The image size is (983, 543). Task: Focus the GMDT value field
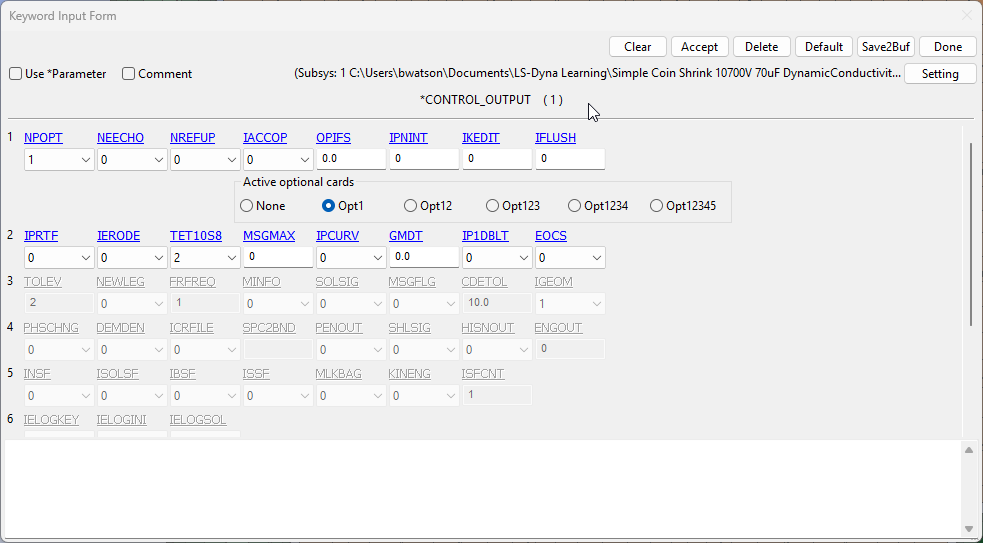pos(423,257)
